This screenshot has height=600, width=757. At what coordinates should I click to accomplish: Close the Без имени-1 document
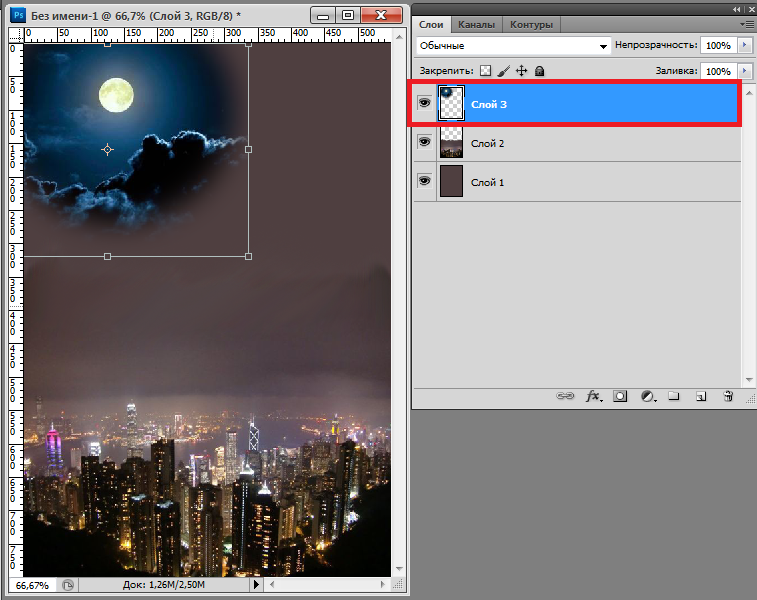pyautogui.click(x=381, y=15)
